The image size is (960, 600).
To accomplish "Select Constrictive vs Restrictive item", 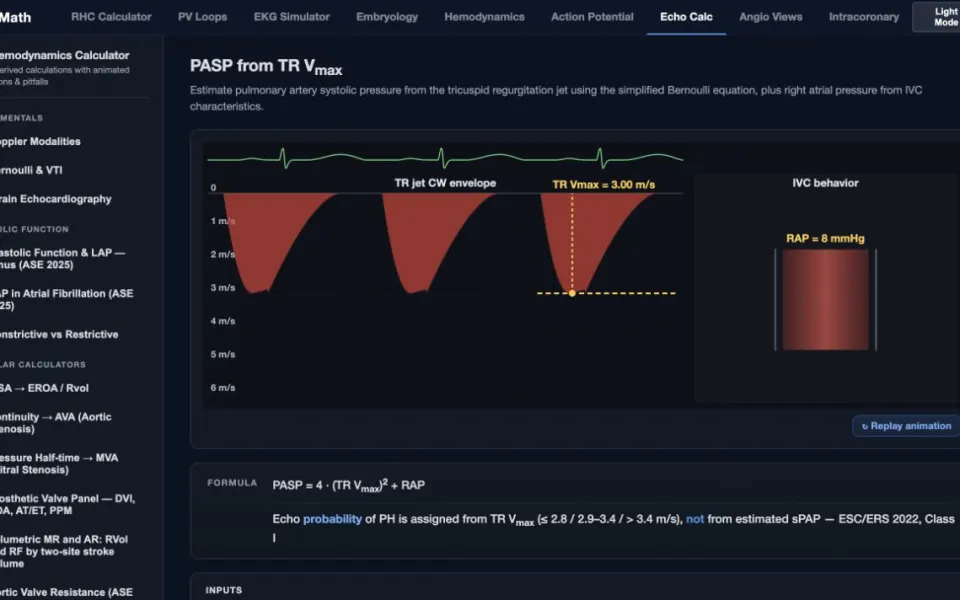I will click(x=59, y=334).
